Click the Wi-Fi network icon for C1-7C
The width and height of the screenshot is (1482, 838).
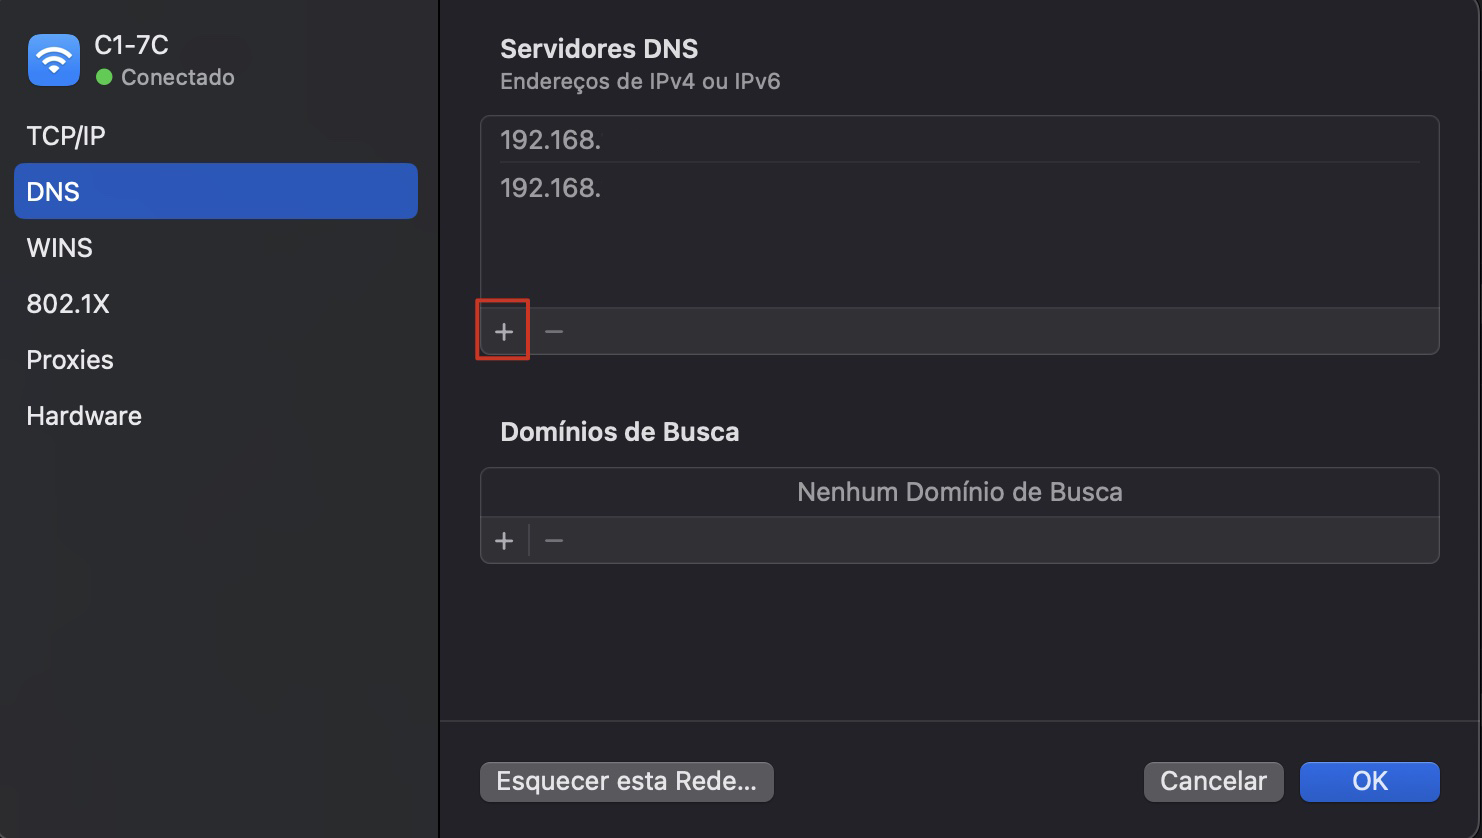52,60
